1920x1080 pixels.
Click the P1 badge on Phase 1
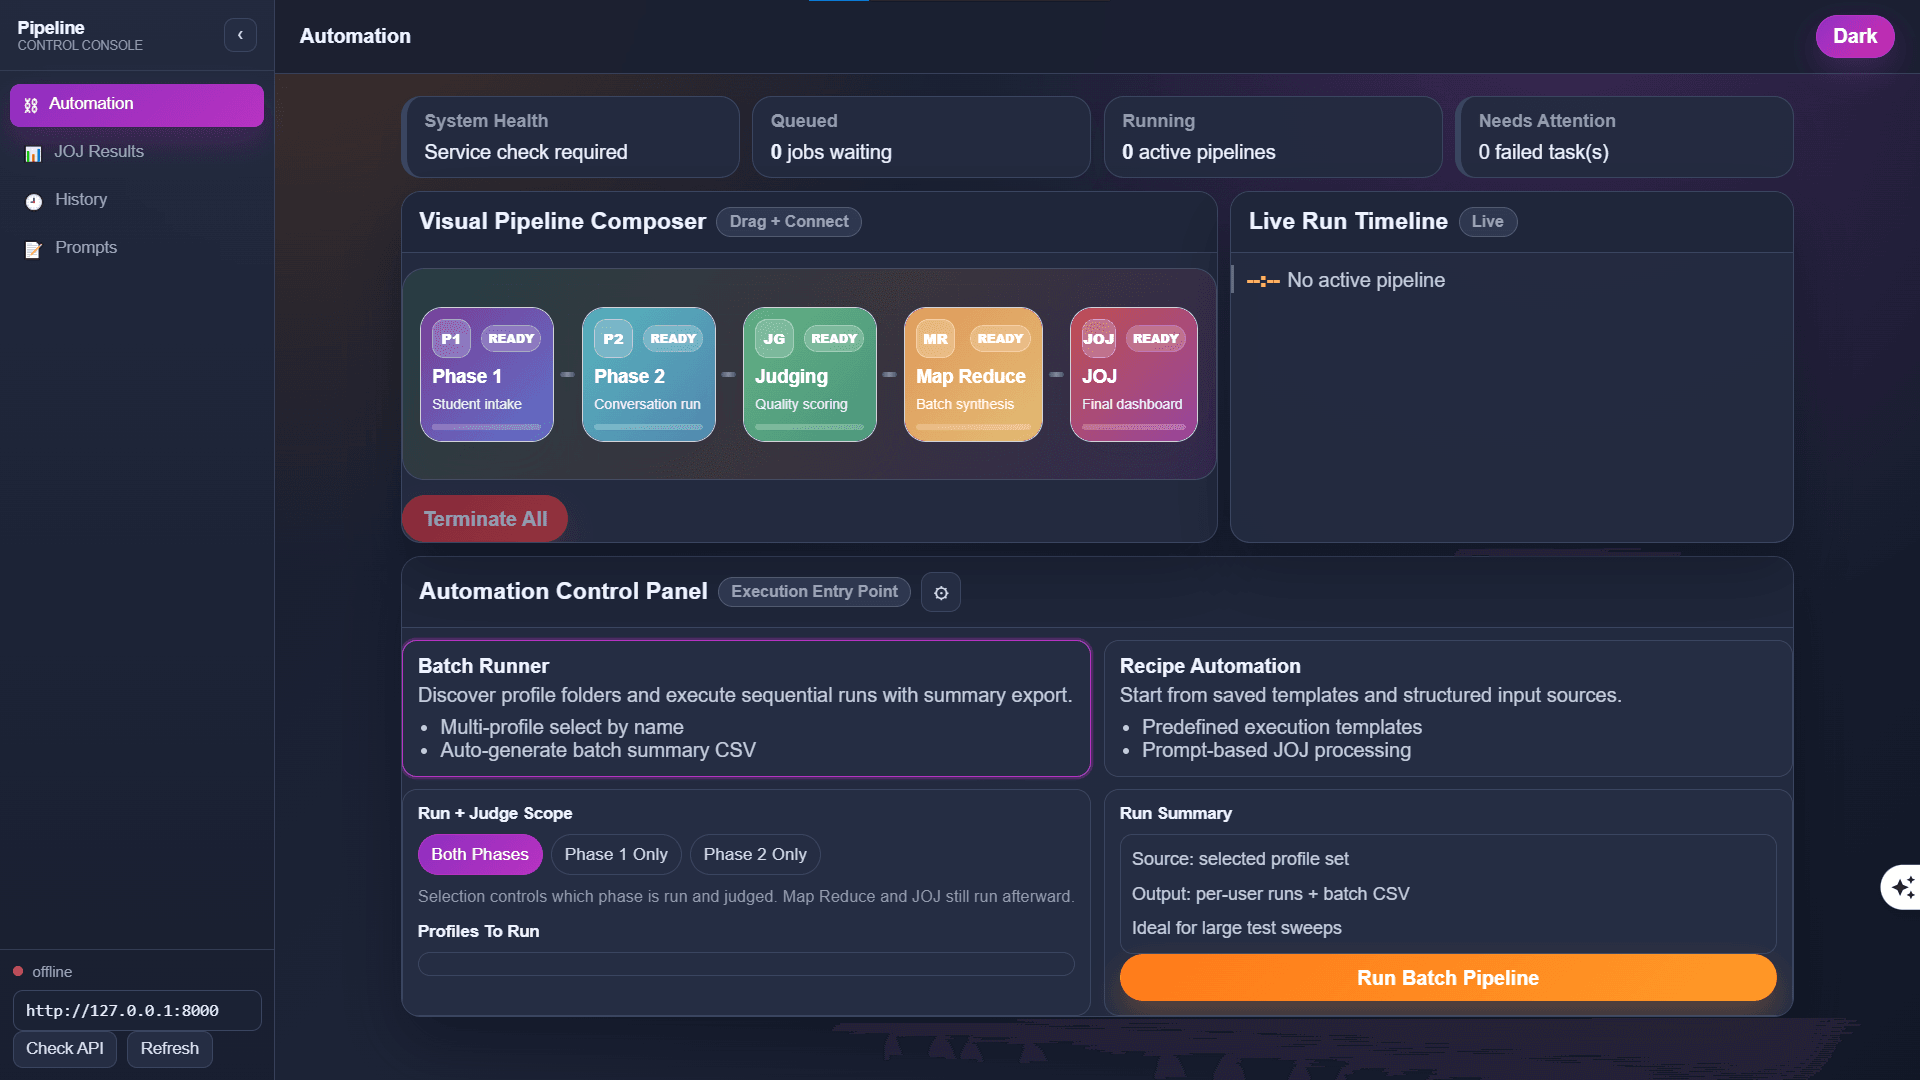pyautogui.click(x=451, y=339)
